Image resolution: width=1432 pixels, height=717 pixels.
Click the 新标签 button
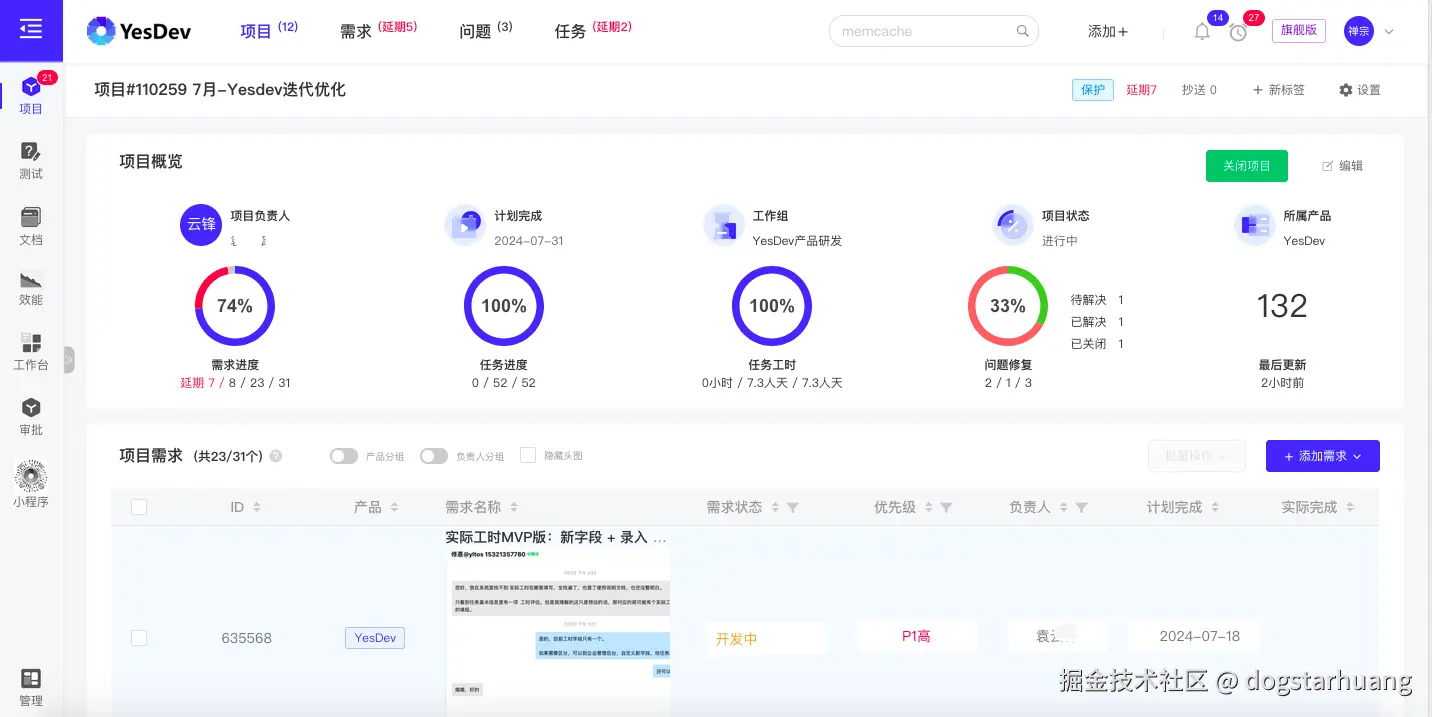click(x=1279, y=90)
